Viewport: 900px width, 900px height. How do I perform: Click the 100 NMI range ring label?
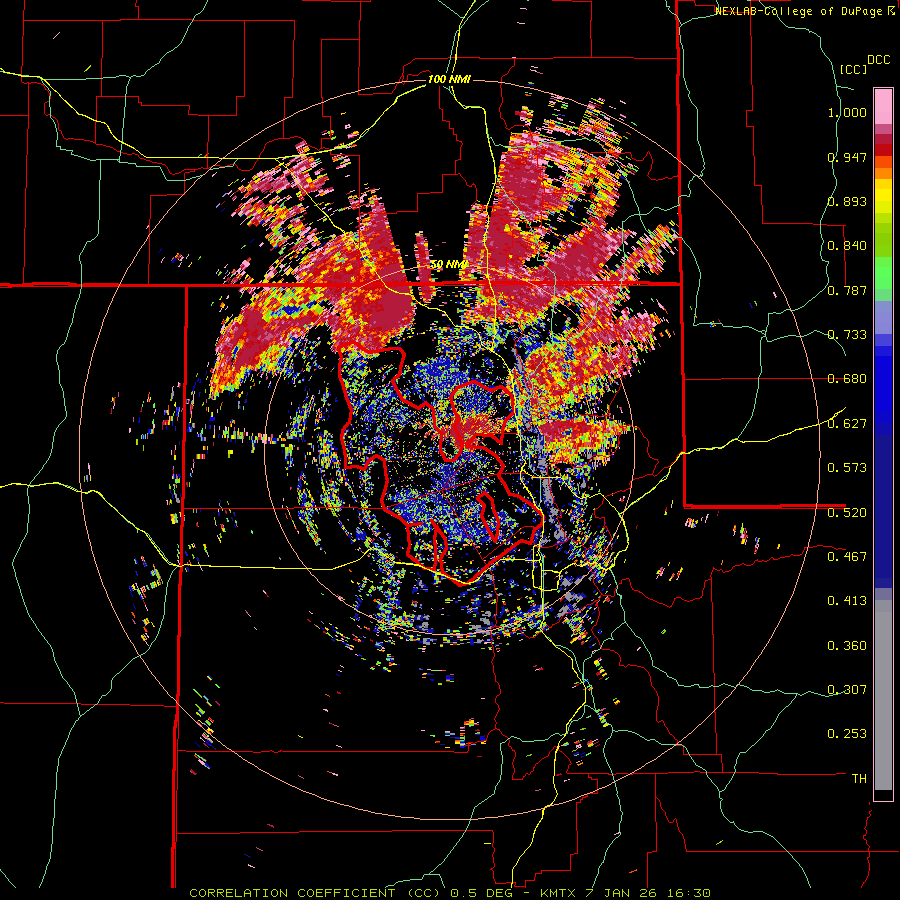coord(449,79)
